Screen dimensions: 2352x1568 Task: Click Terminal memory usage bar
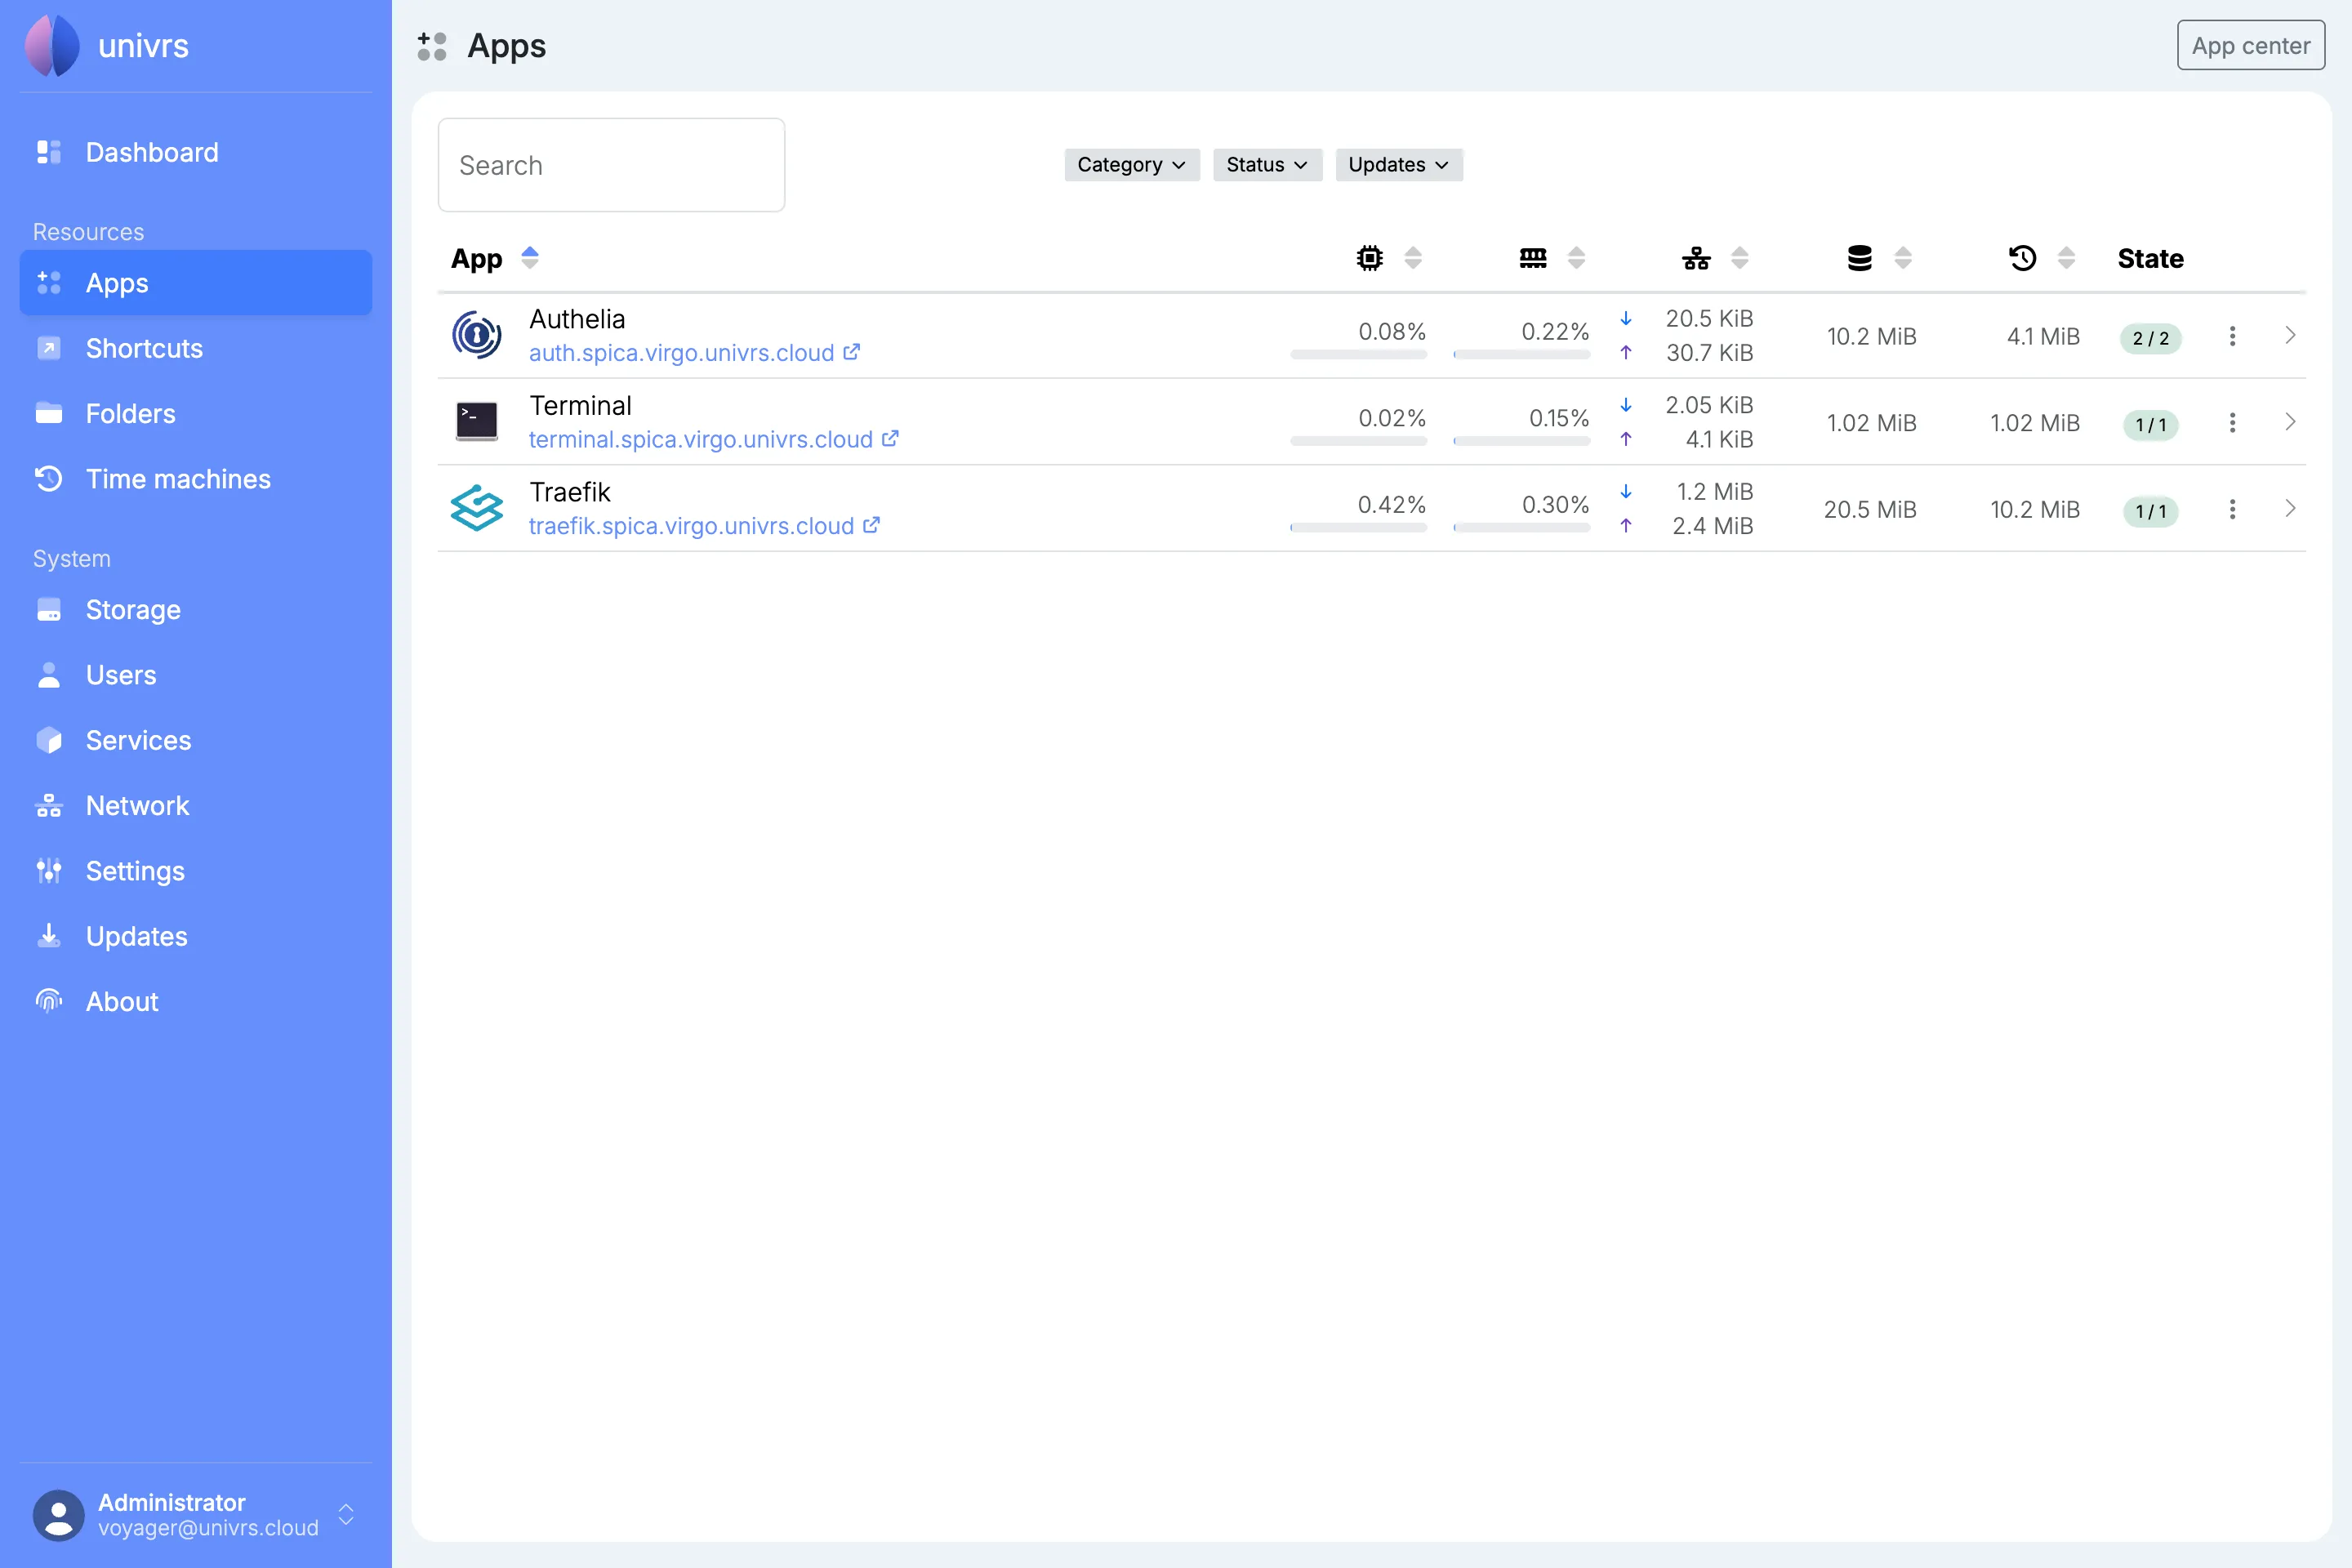coord(1521,441)
